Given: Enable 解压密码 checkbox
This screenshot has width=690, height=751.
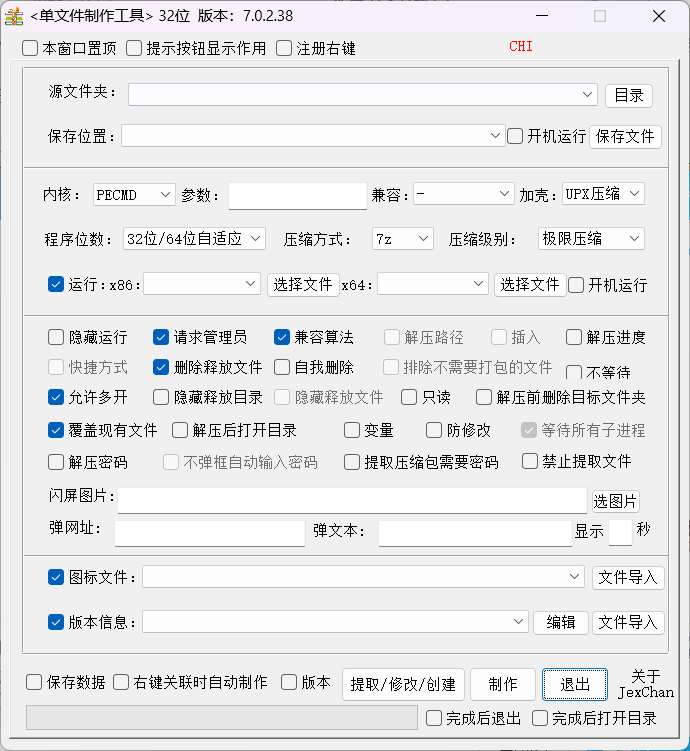Looking at the screenshot, I should coord(56,462).
